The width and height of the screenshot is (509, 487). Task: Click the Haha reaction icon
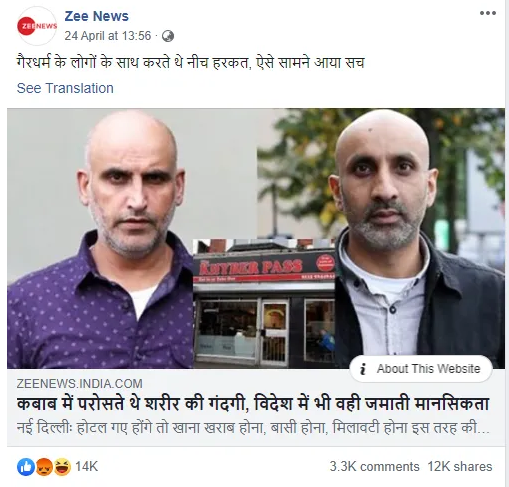click(x=62, y=467)
